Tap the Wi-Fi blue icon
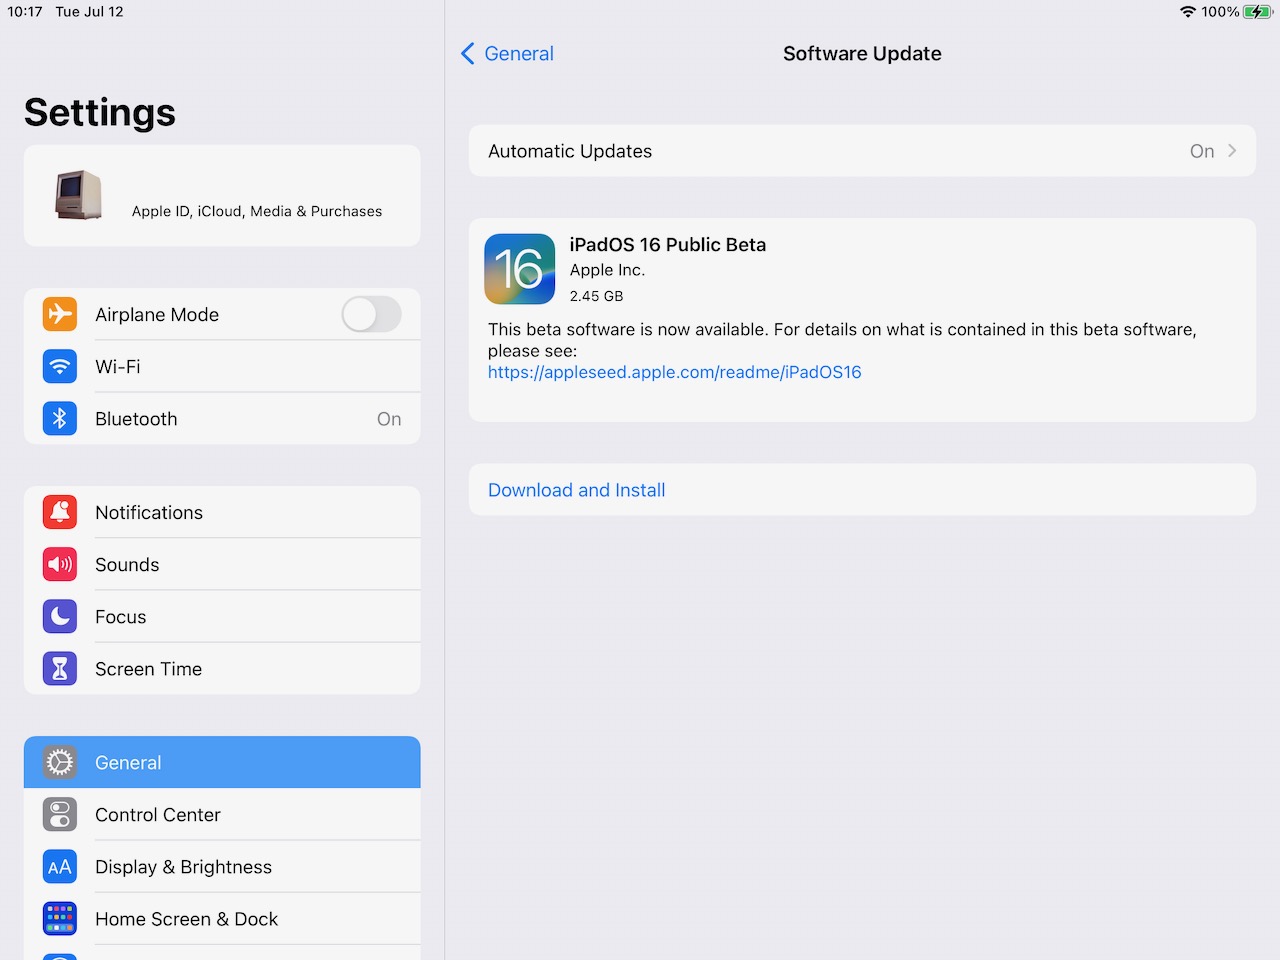This screenshot has width=1280, height=960. (x=60, y=366)
